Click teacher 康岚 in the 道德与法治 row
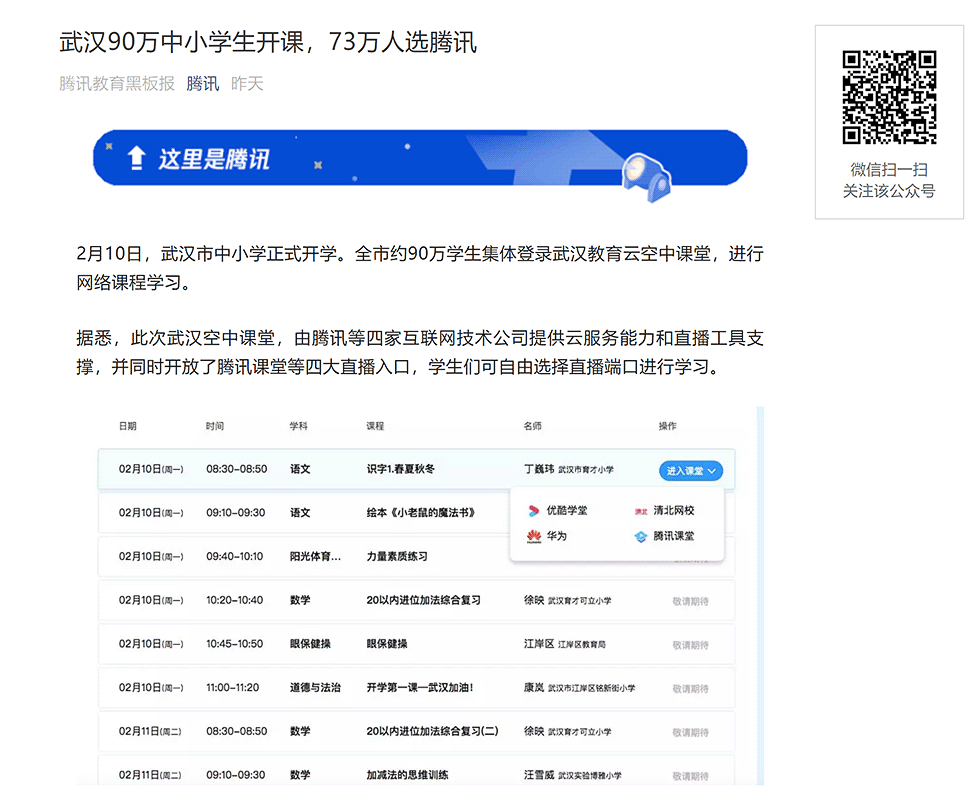The width and height of the screenshot is (980, 810). (579, 688)
